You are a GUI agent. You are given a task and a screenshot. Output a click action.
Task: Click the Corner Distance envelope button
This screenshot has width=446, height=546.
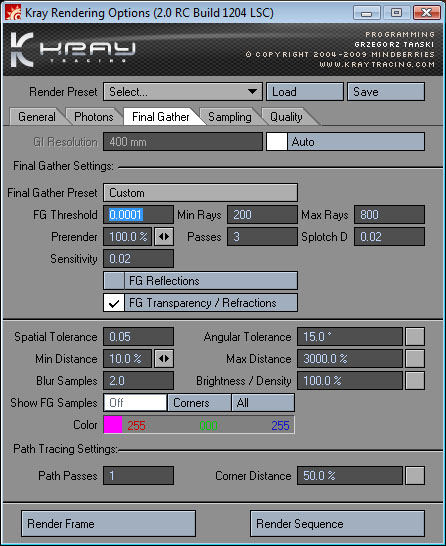(x=415, y=476)
